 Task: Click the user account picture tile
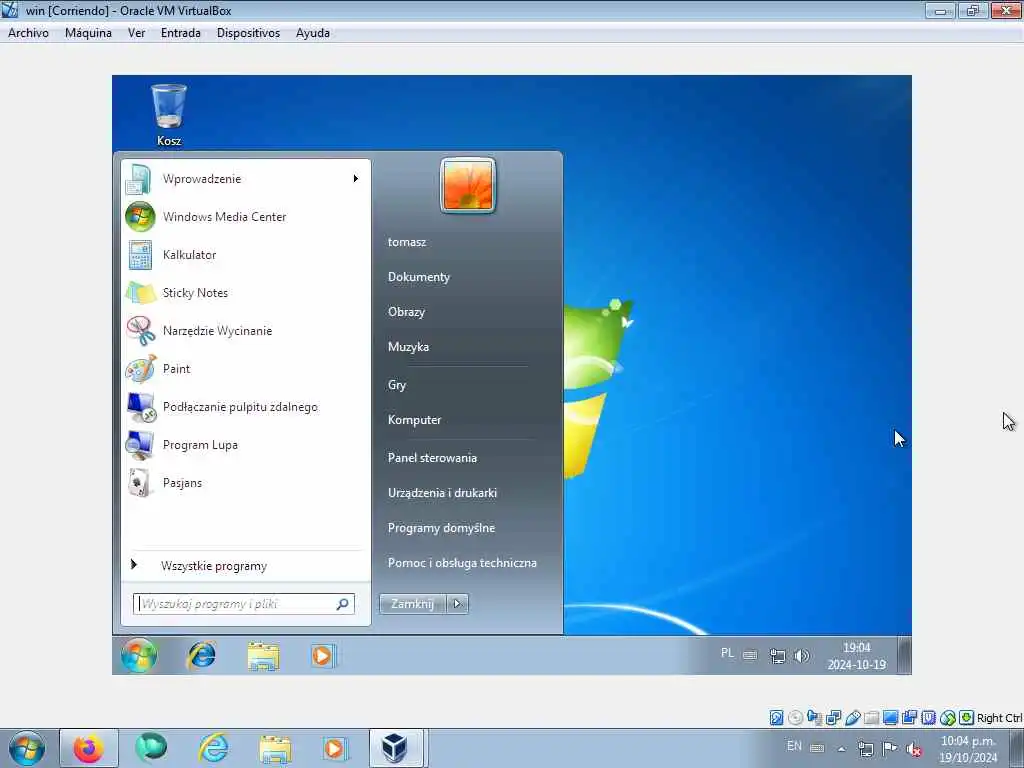point(468,185)
